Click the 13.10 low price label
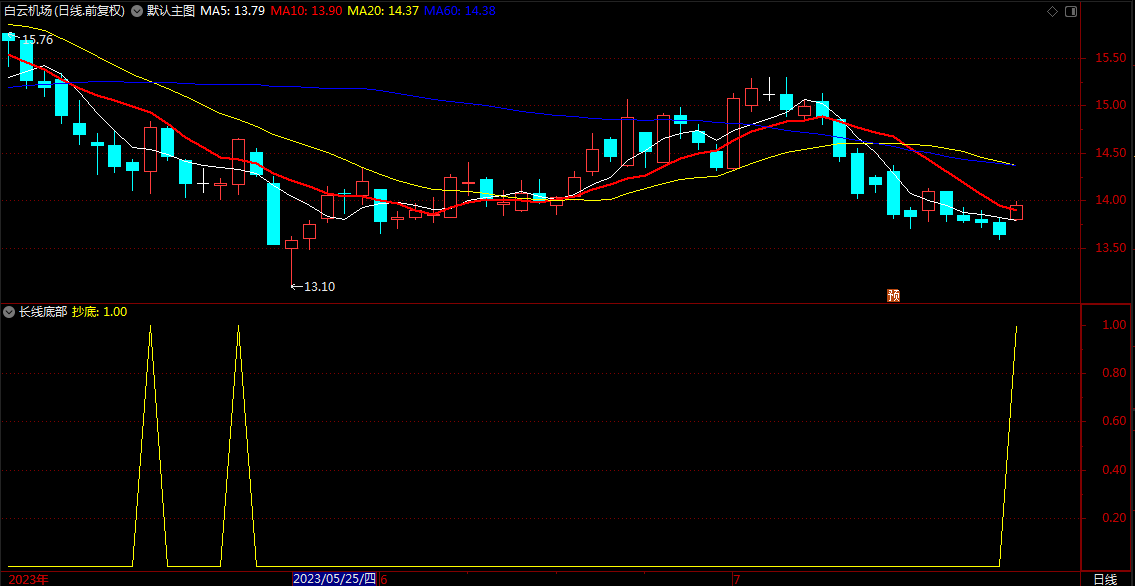 pos(319,286)
